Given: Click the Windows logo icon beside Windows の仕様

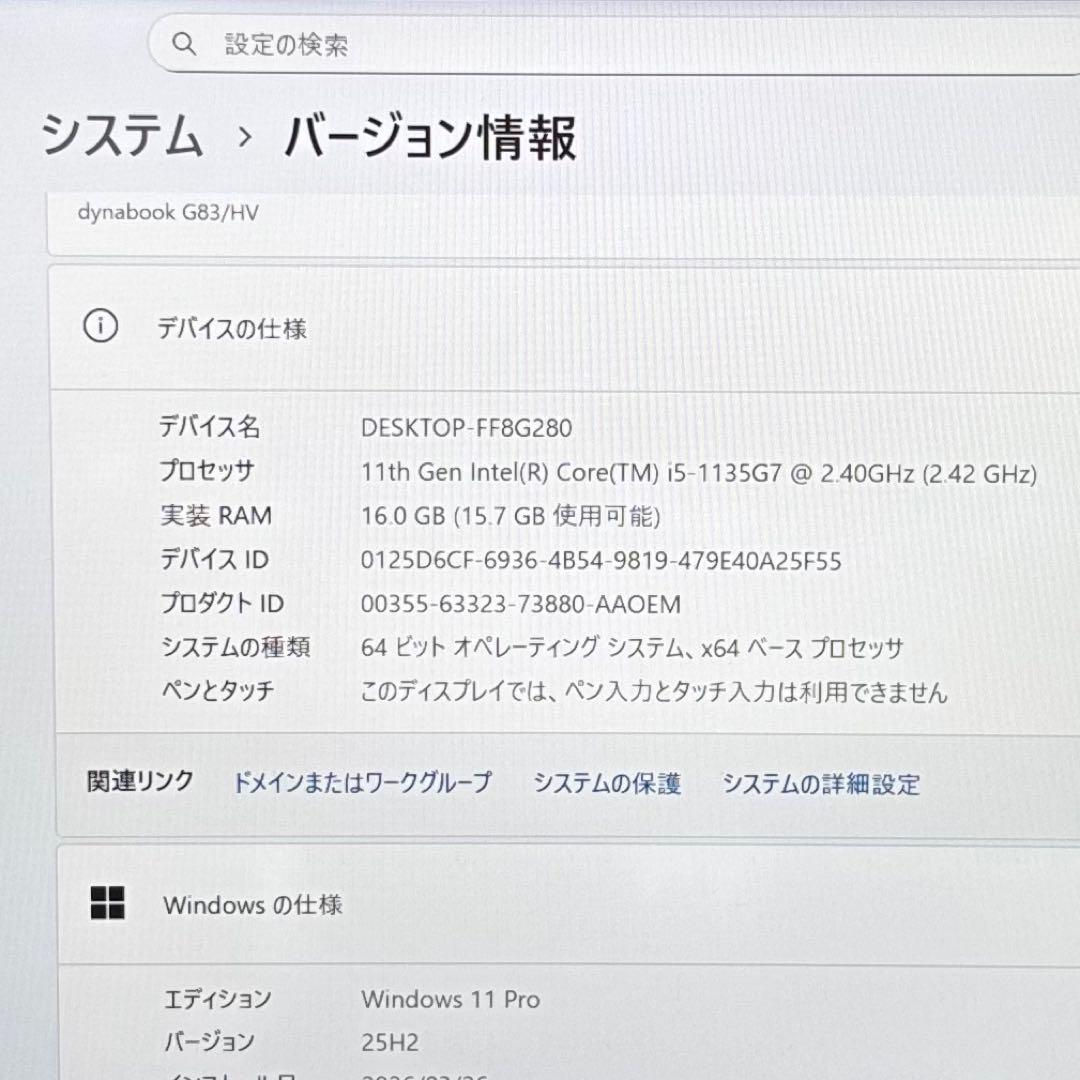Looking at the screenshot, I should pos(107,903).
